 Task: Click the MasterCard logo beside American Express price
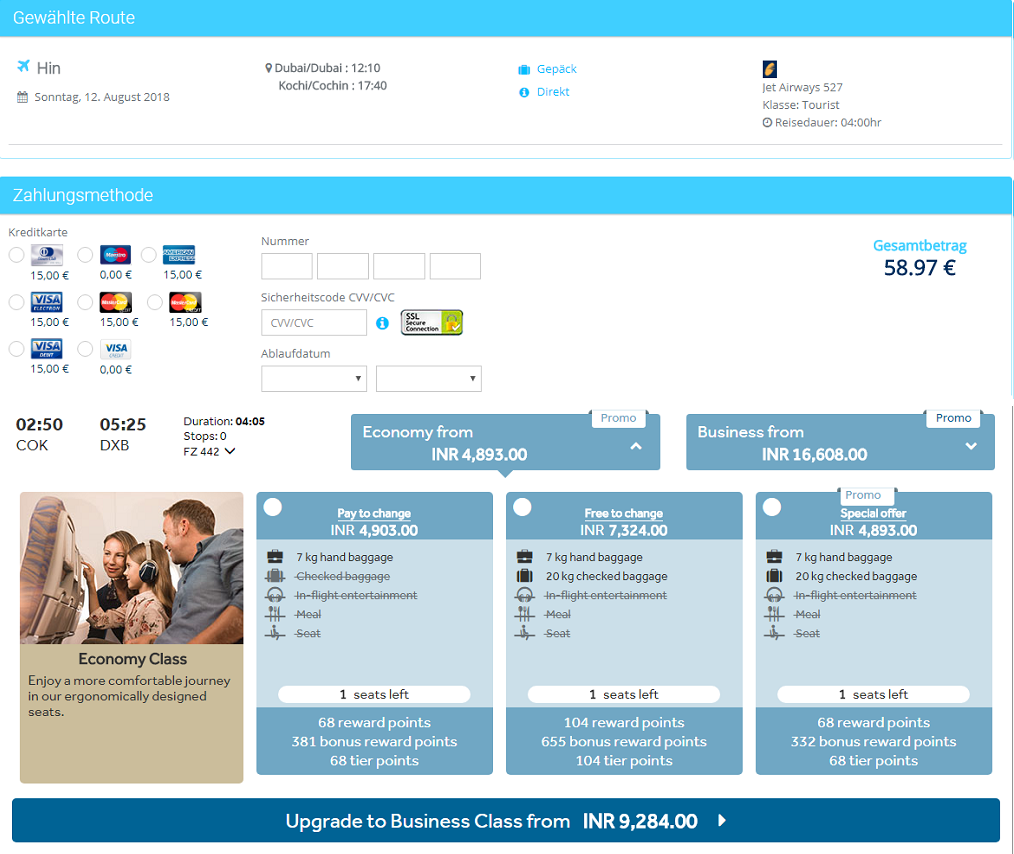tap(186, 302)
